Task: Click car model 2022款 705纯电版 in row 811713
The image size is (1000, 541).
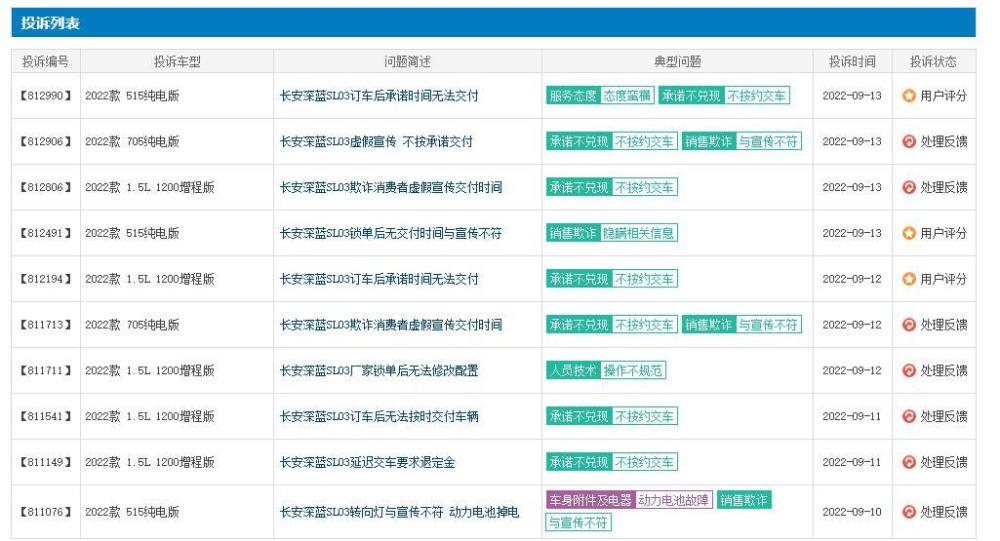Action: click(132, 325)
